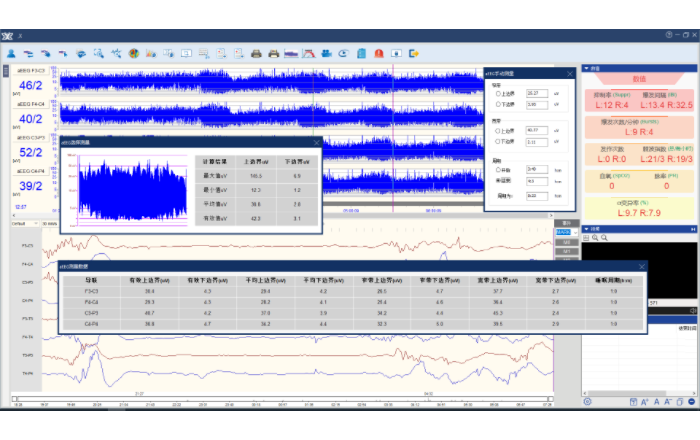The height and width of the screenshot is (440, 700).
Task: Increase font size with the A+ icon
Action: pyautogui.click(x=645, y=402)
